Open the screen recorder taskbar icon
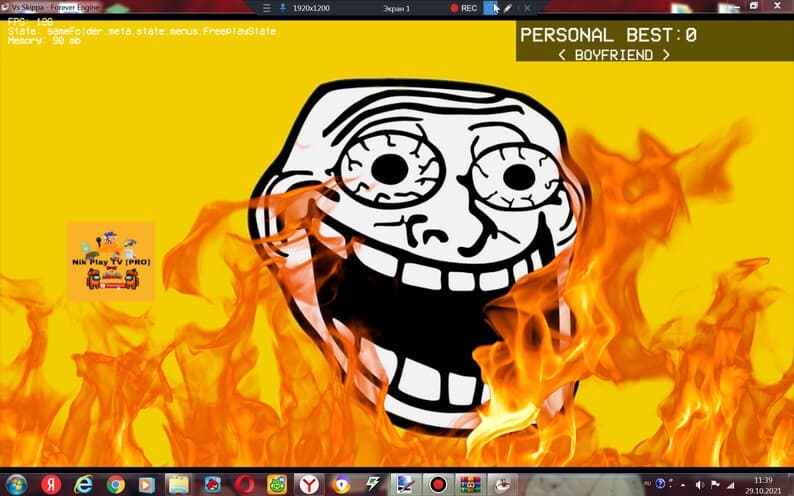The width and height of the screenshot is (794, 496). click(x=438, y=484)
